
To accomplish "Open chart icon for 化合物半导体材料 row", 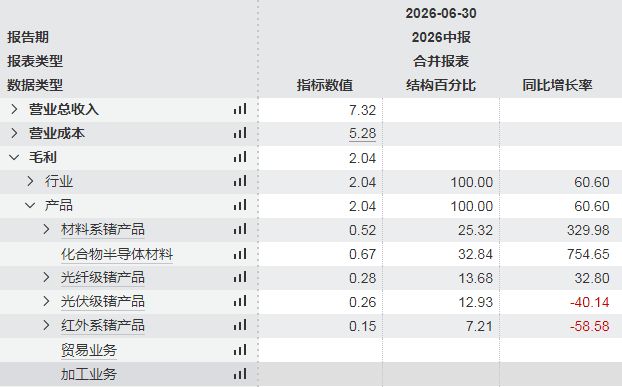I will (x=240, y=254).
